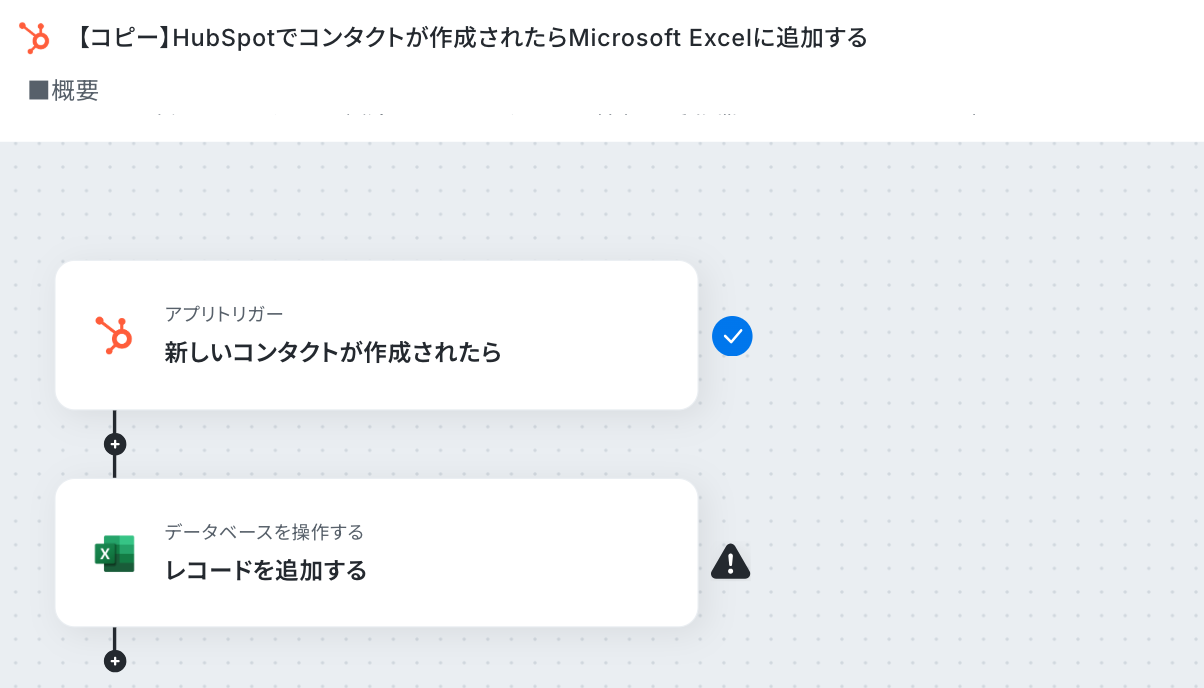Click the HubSpot icon in the trigger card
Screen dimensions: 1204x688
pyautogui.click(x=114, y=335)
